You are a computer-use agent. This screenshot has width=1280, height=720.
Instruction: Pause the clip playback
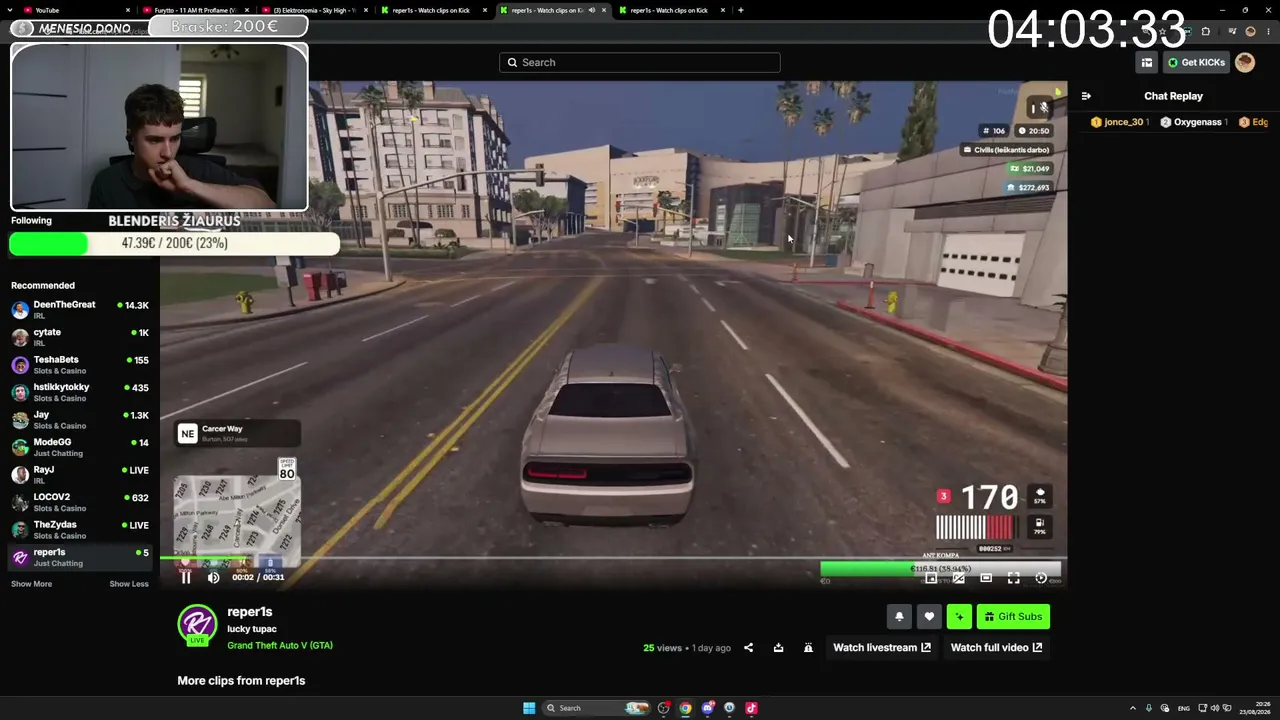(186, 577)
